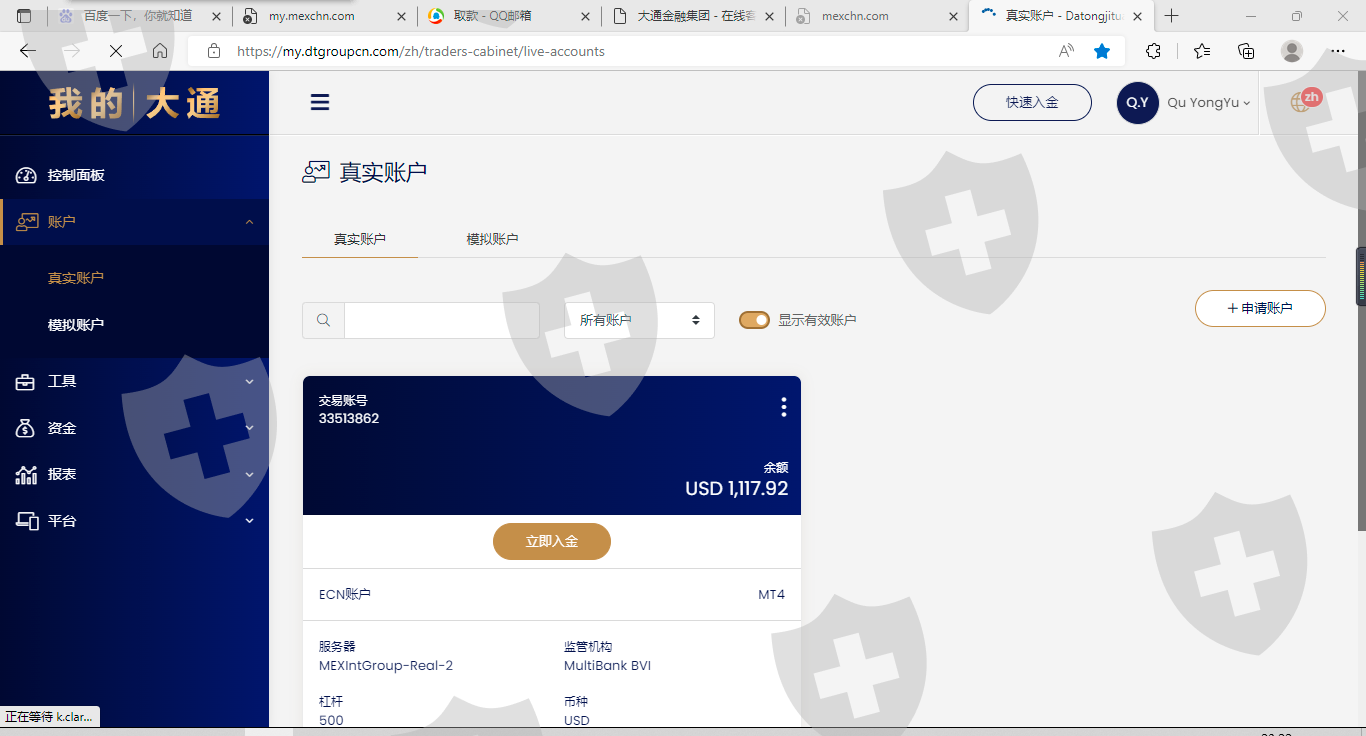Image resolution: width=1366 pixels, height=736 pixels.
Task: Open the browser favorites list icon
Action: click(x=1202, y=51)
